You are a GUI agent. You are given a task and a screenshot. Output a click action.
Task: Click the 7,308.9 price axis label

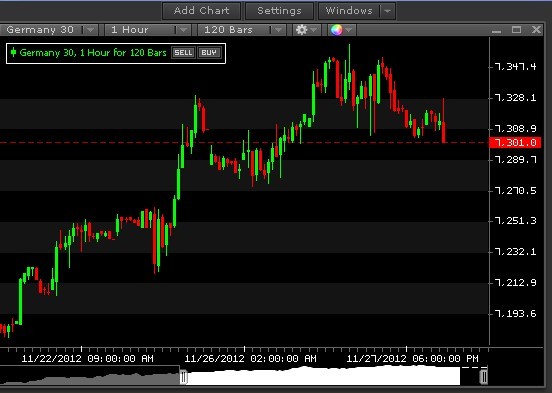click(x=515, y=129)
